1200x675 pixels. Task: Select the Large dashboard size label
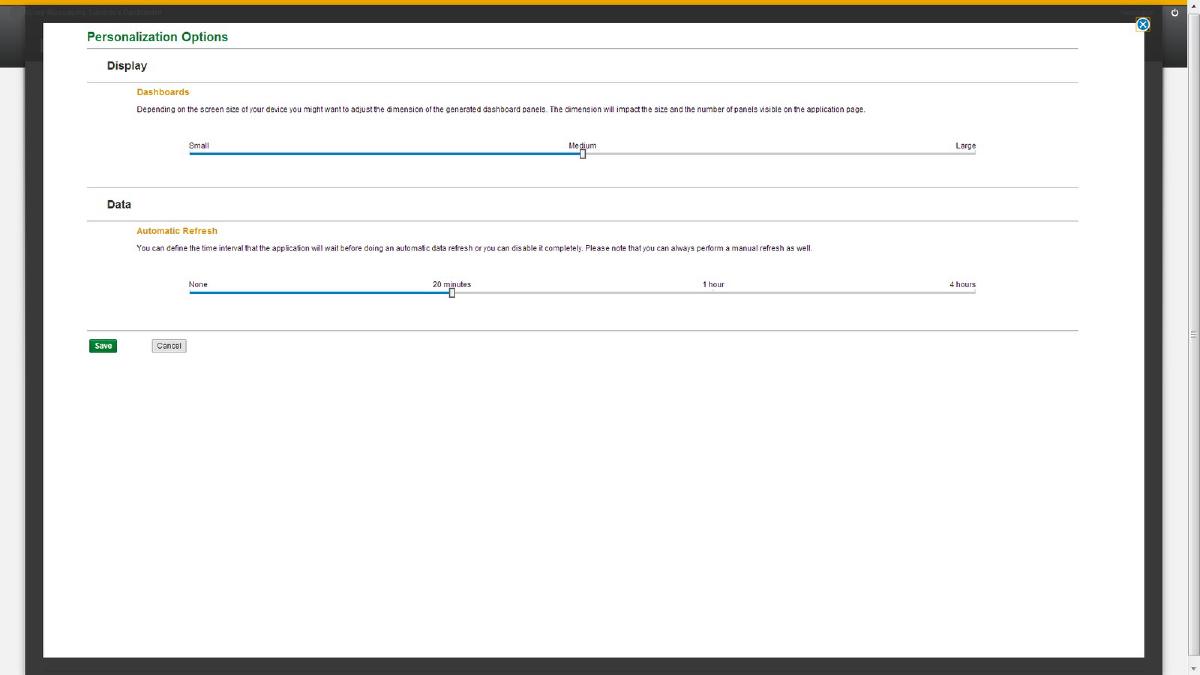pyautogui.click(x=965, y=146)
